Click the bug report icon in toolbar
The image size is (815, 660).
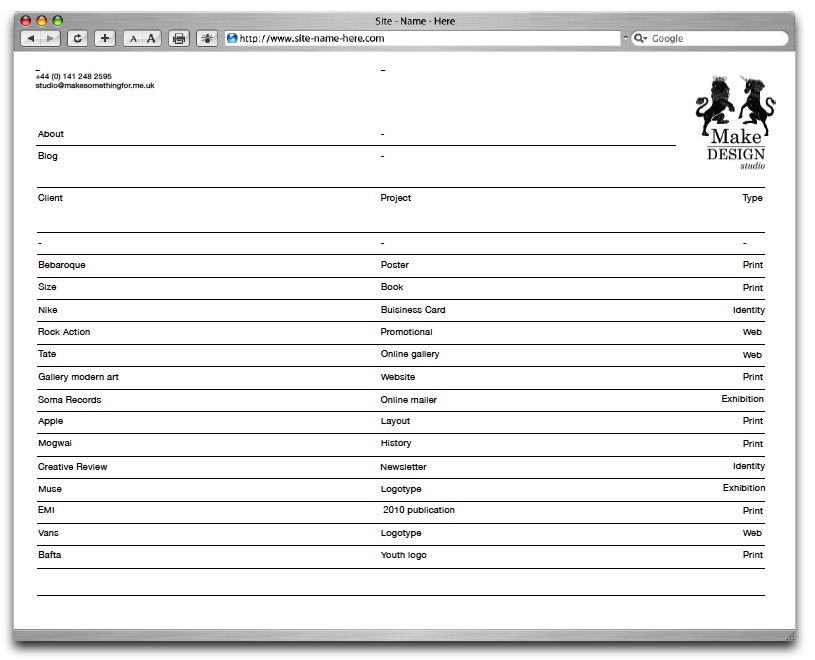coord(207,38)
